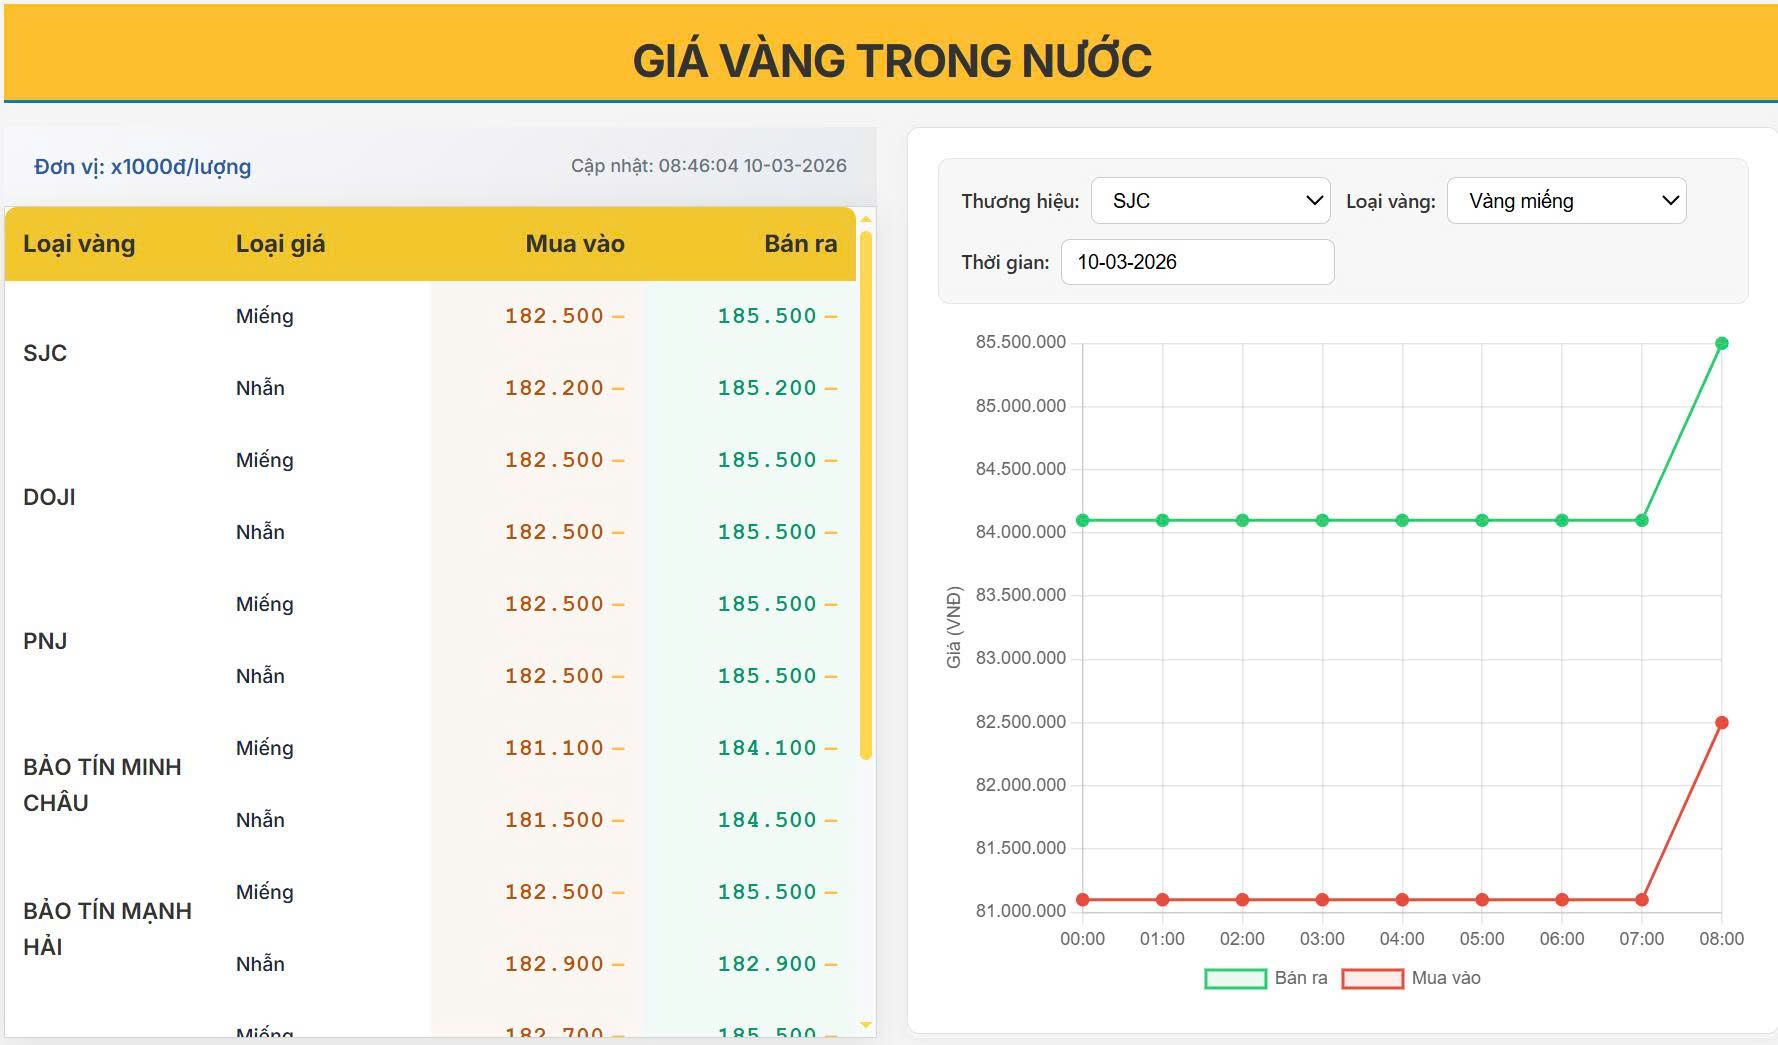Click SJC Miếng sell price 185.500
This screenshot has height=1045, width=1778.
767,316
